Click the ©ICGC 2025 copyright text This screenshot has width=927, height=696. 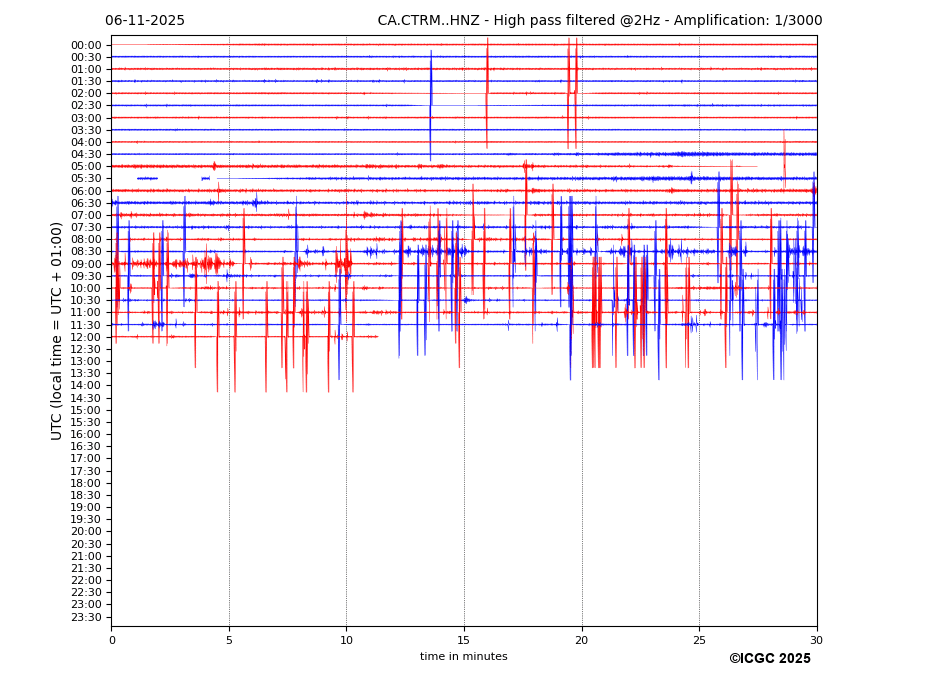[x=769, y=659]
